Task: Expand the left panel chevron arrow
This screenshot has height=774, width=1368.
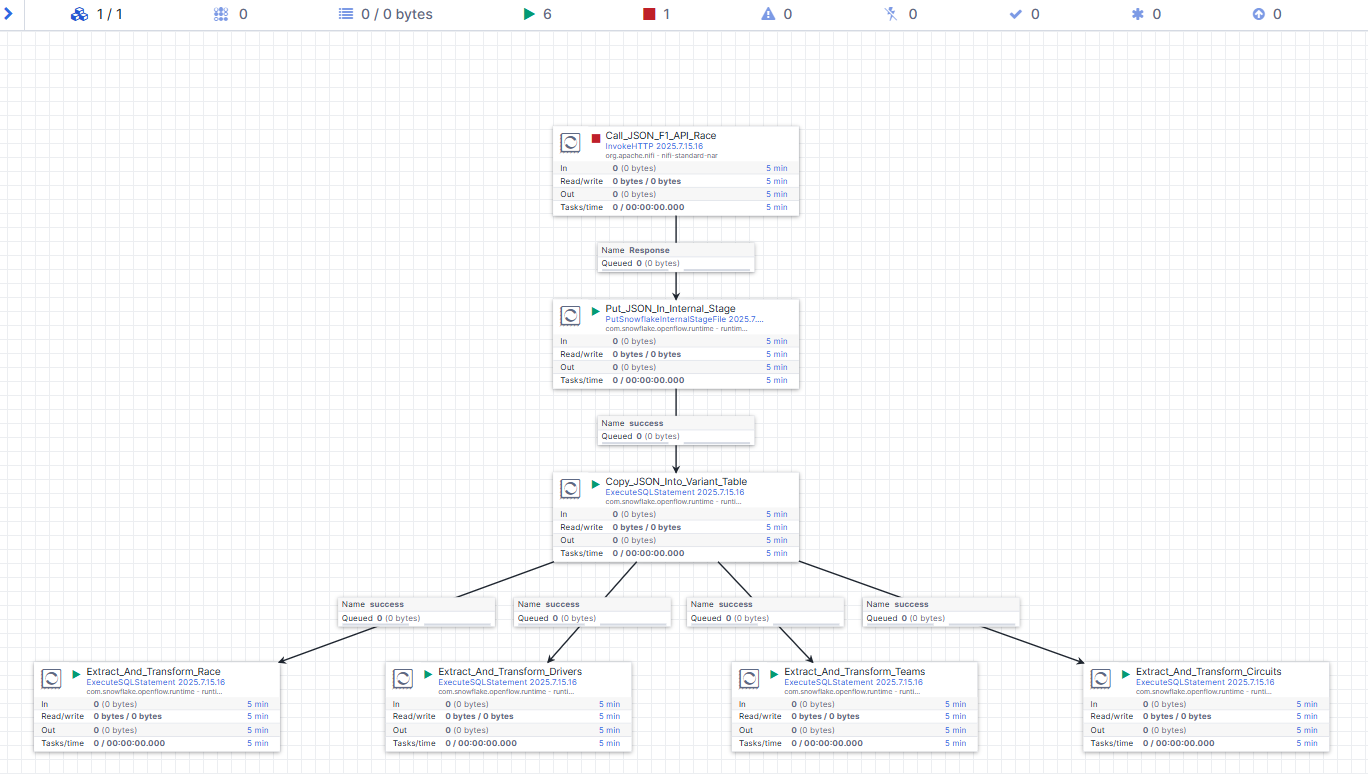Action: 8,14
